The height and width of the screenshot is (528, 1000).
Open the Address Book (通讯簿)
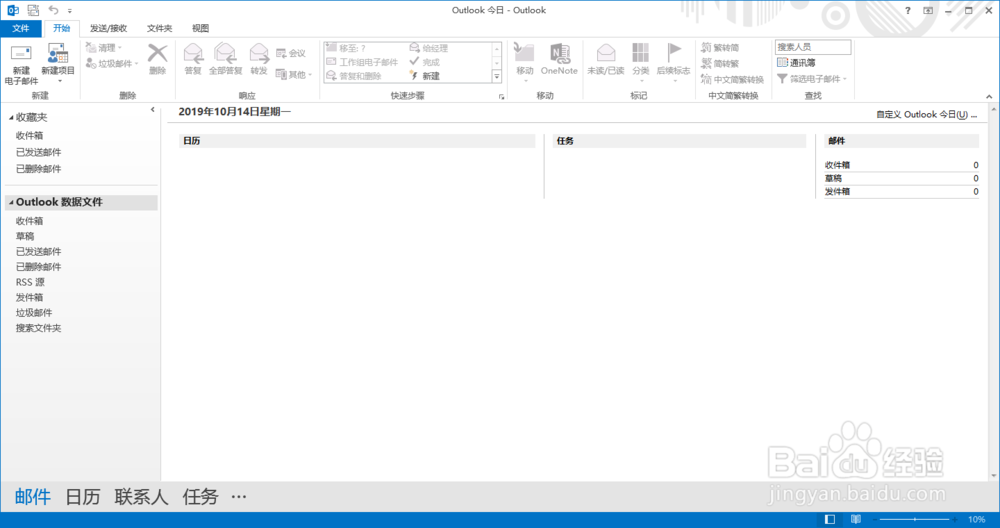796,62
